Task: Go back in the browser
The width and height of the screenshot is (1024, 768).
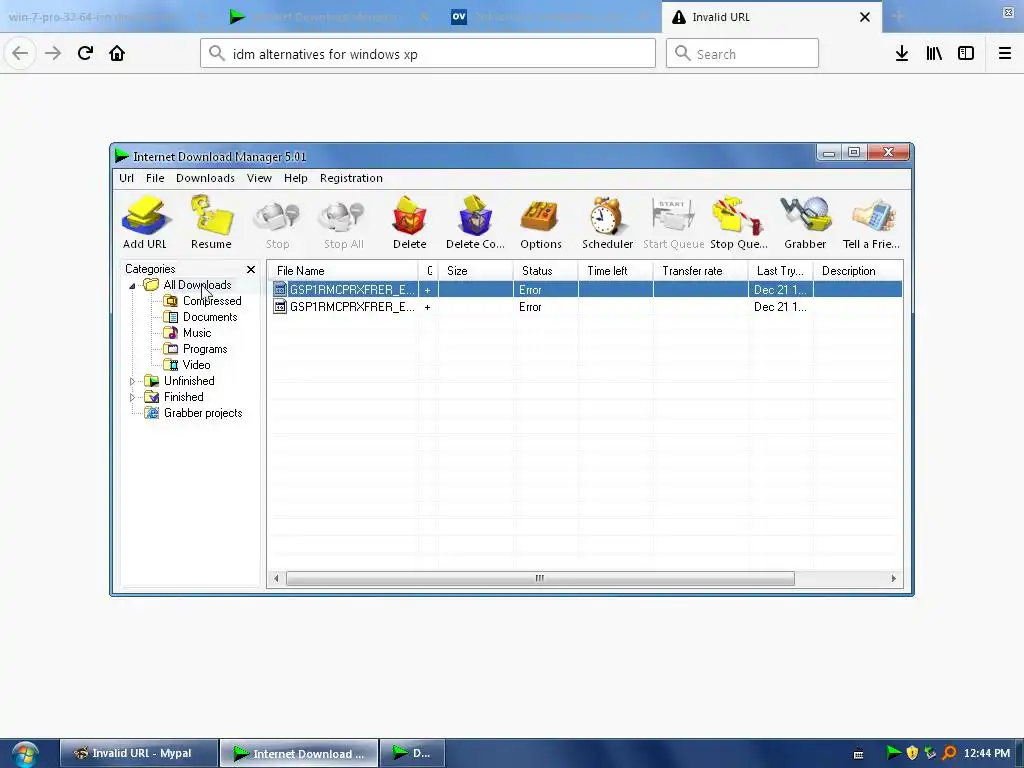Action: 20,53
